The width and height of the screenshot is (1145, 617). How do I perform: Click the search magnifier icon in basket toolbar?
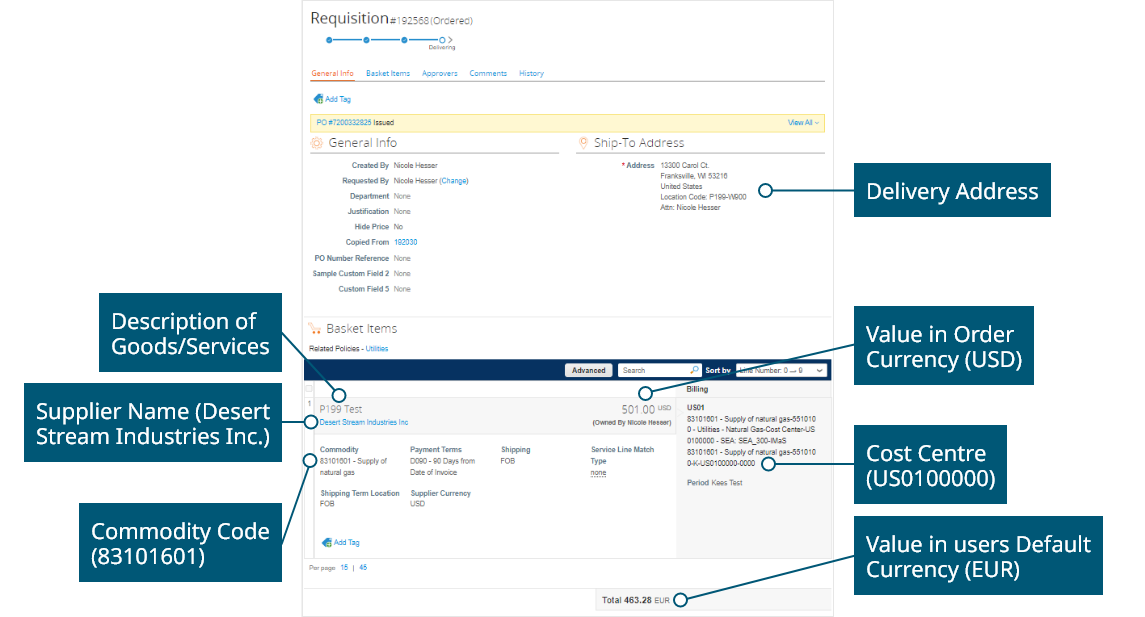tap(695, 370)
